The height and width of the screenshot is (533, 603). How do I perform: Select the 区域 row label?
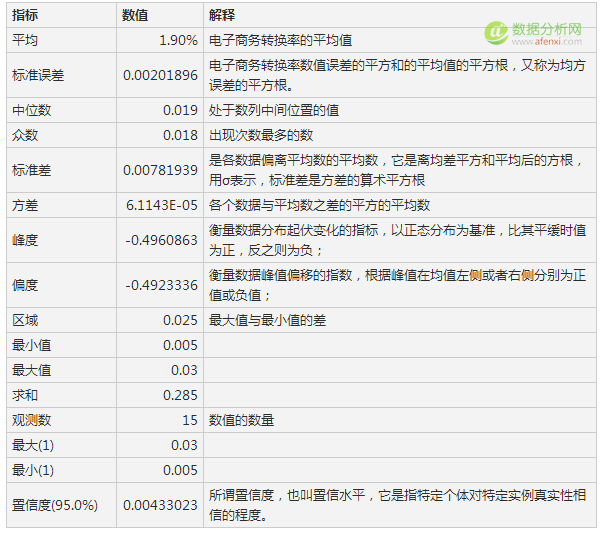pyautogui.click(x=25, y=320)
